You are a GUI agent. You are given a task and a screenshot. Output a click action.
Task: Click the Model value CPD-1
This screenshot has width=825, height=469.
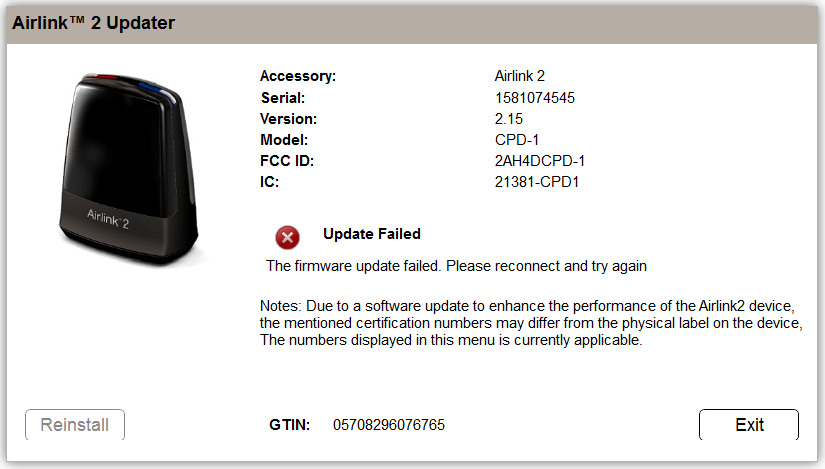(517, 140)
